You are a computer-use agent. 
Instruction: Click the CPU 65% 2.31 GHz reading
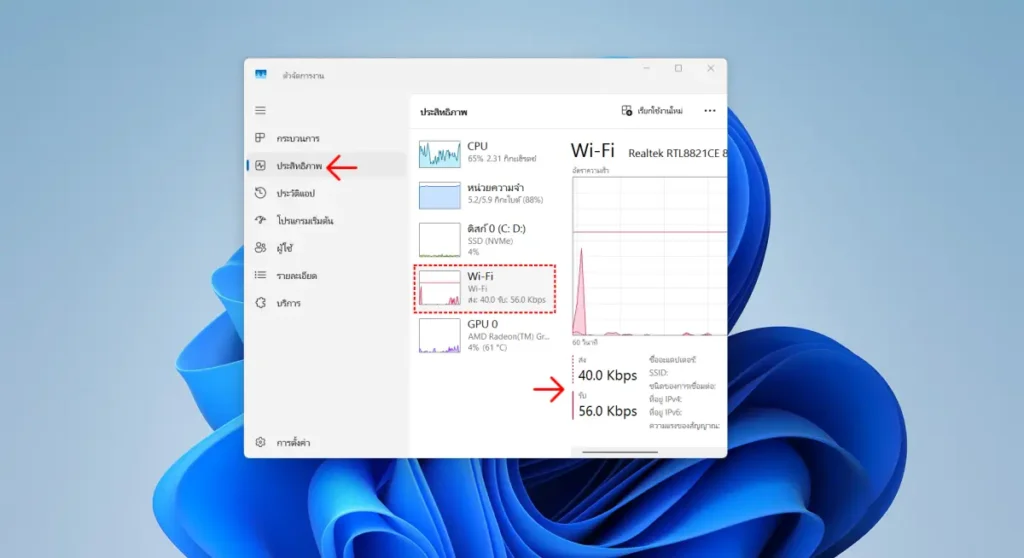coord(502,159)
